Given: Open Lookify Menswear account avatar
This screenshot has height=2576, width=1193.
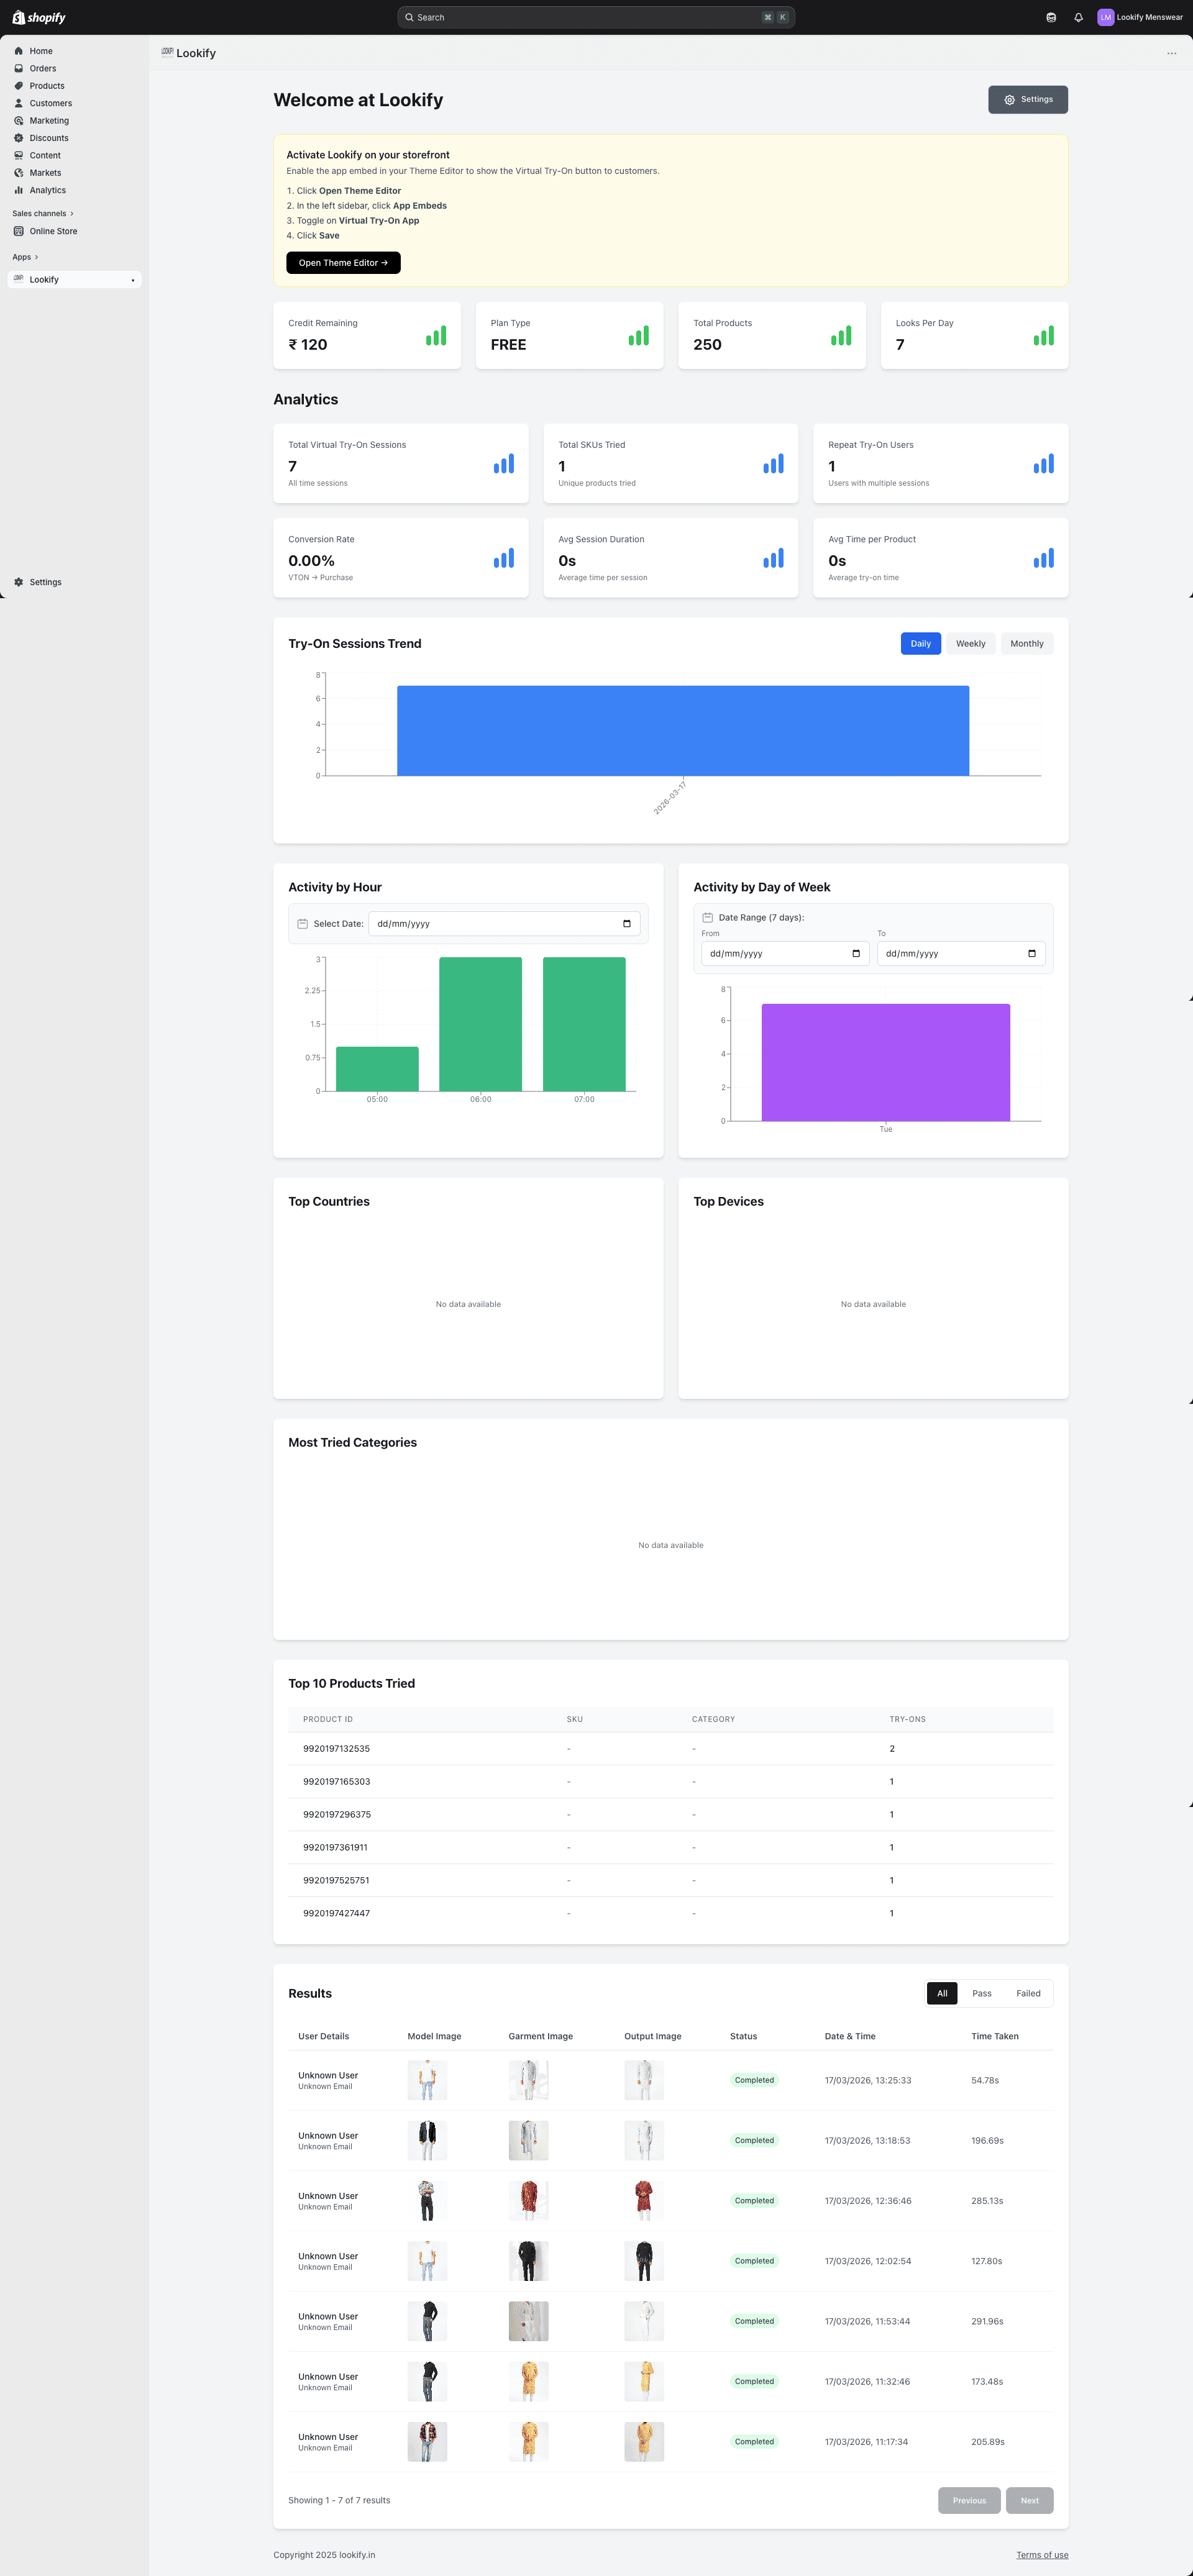Looking at the screenshot, I should (x=1105, y=17).
